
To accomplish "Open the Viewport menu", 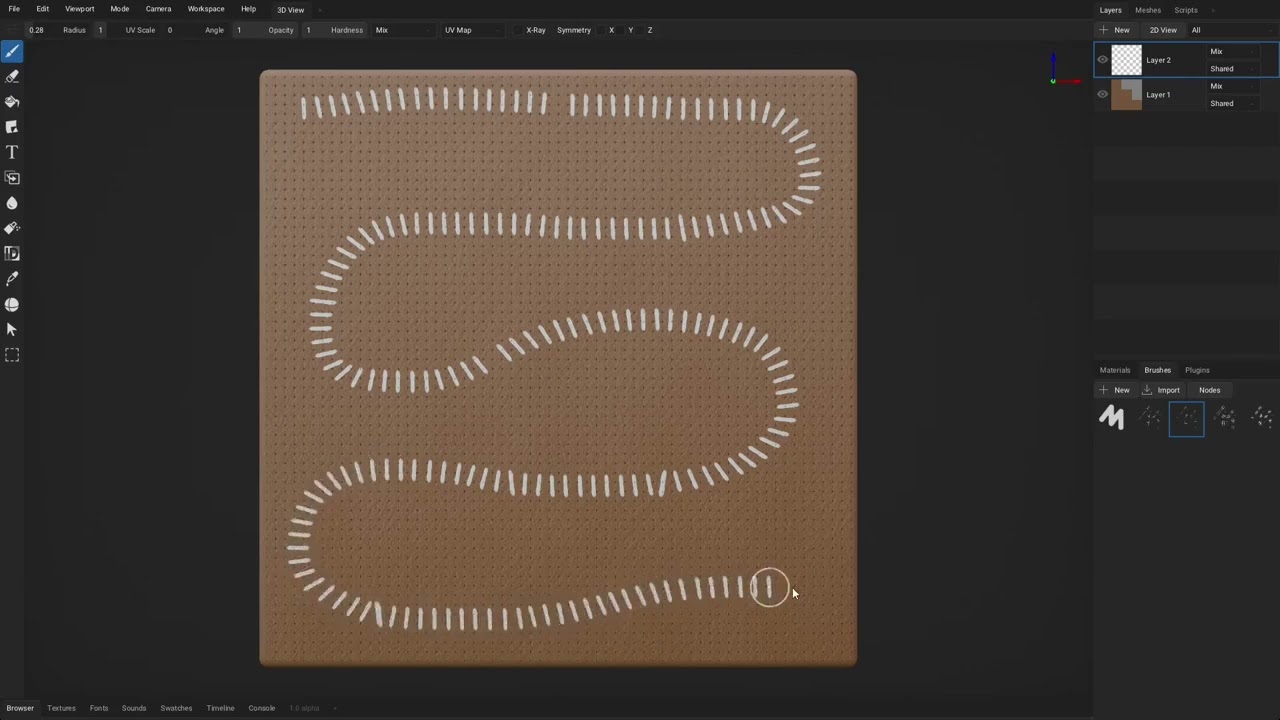I will [x=80, y=9].
